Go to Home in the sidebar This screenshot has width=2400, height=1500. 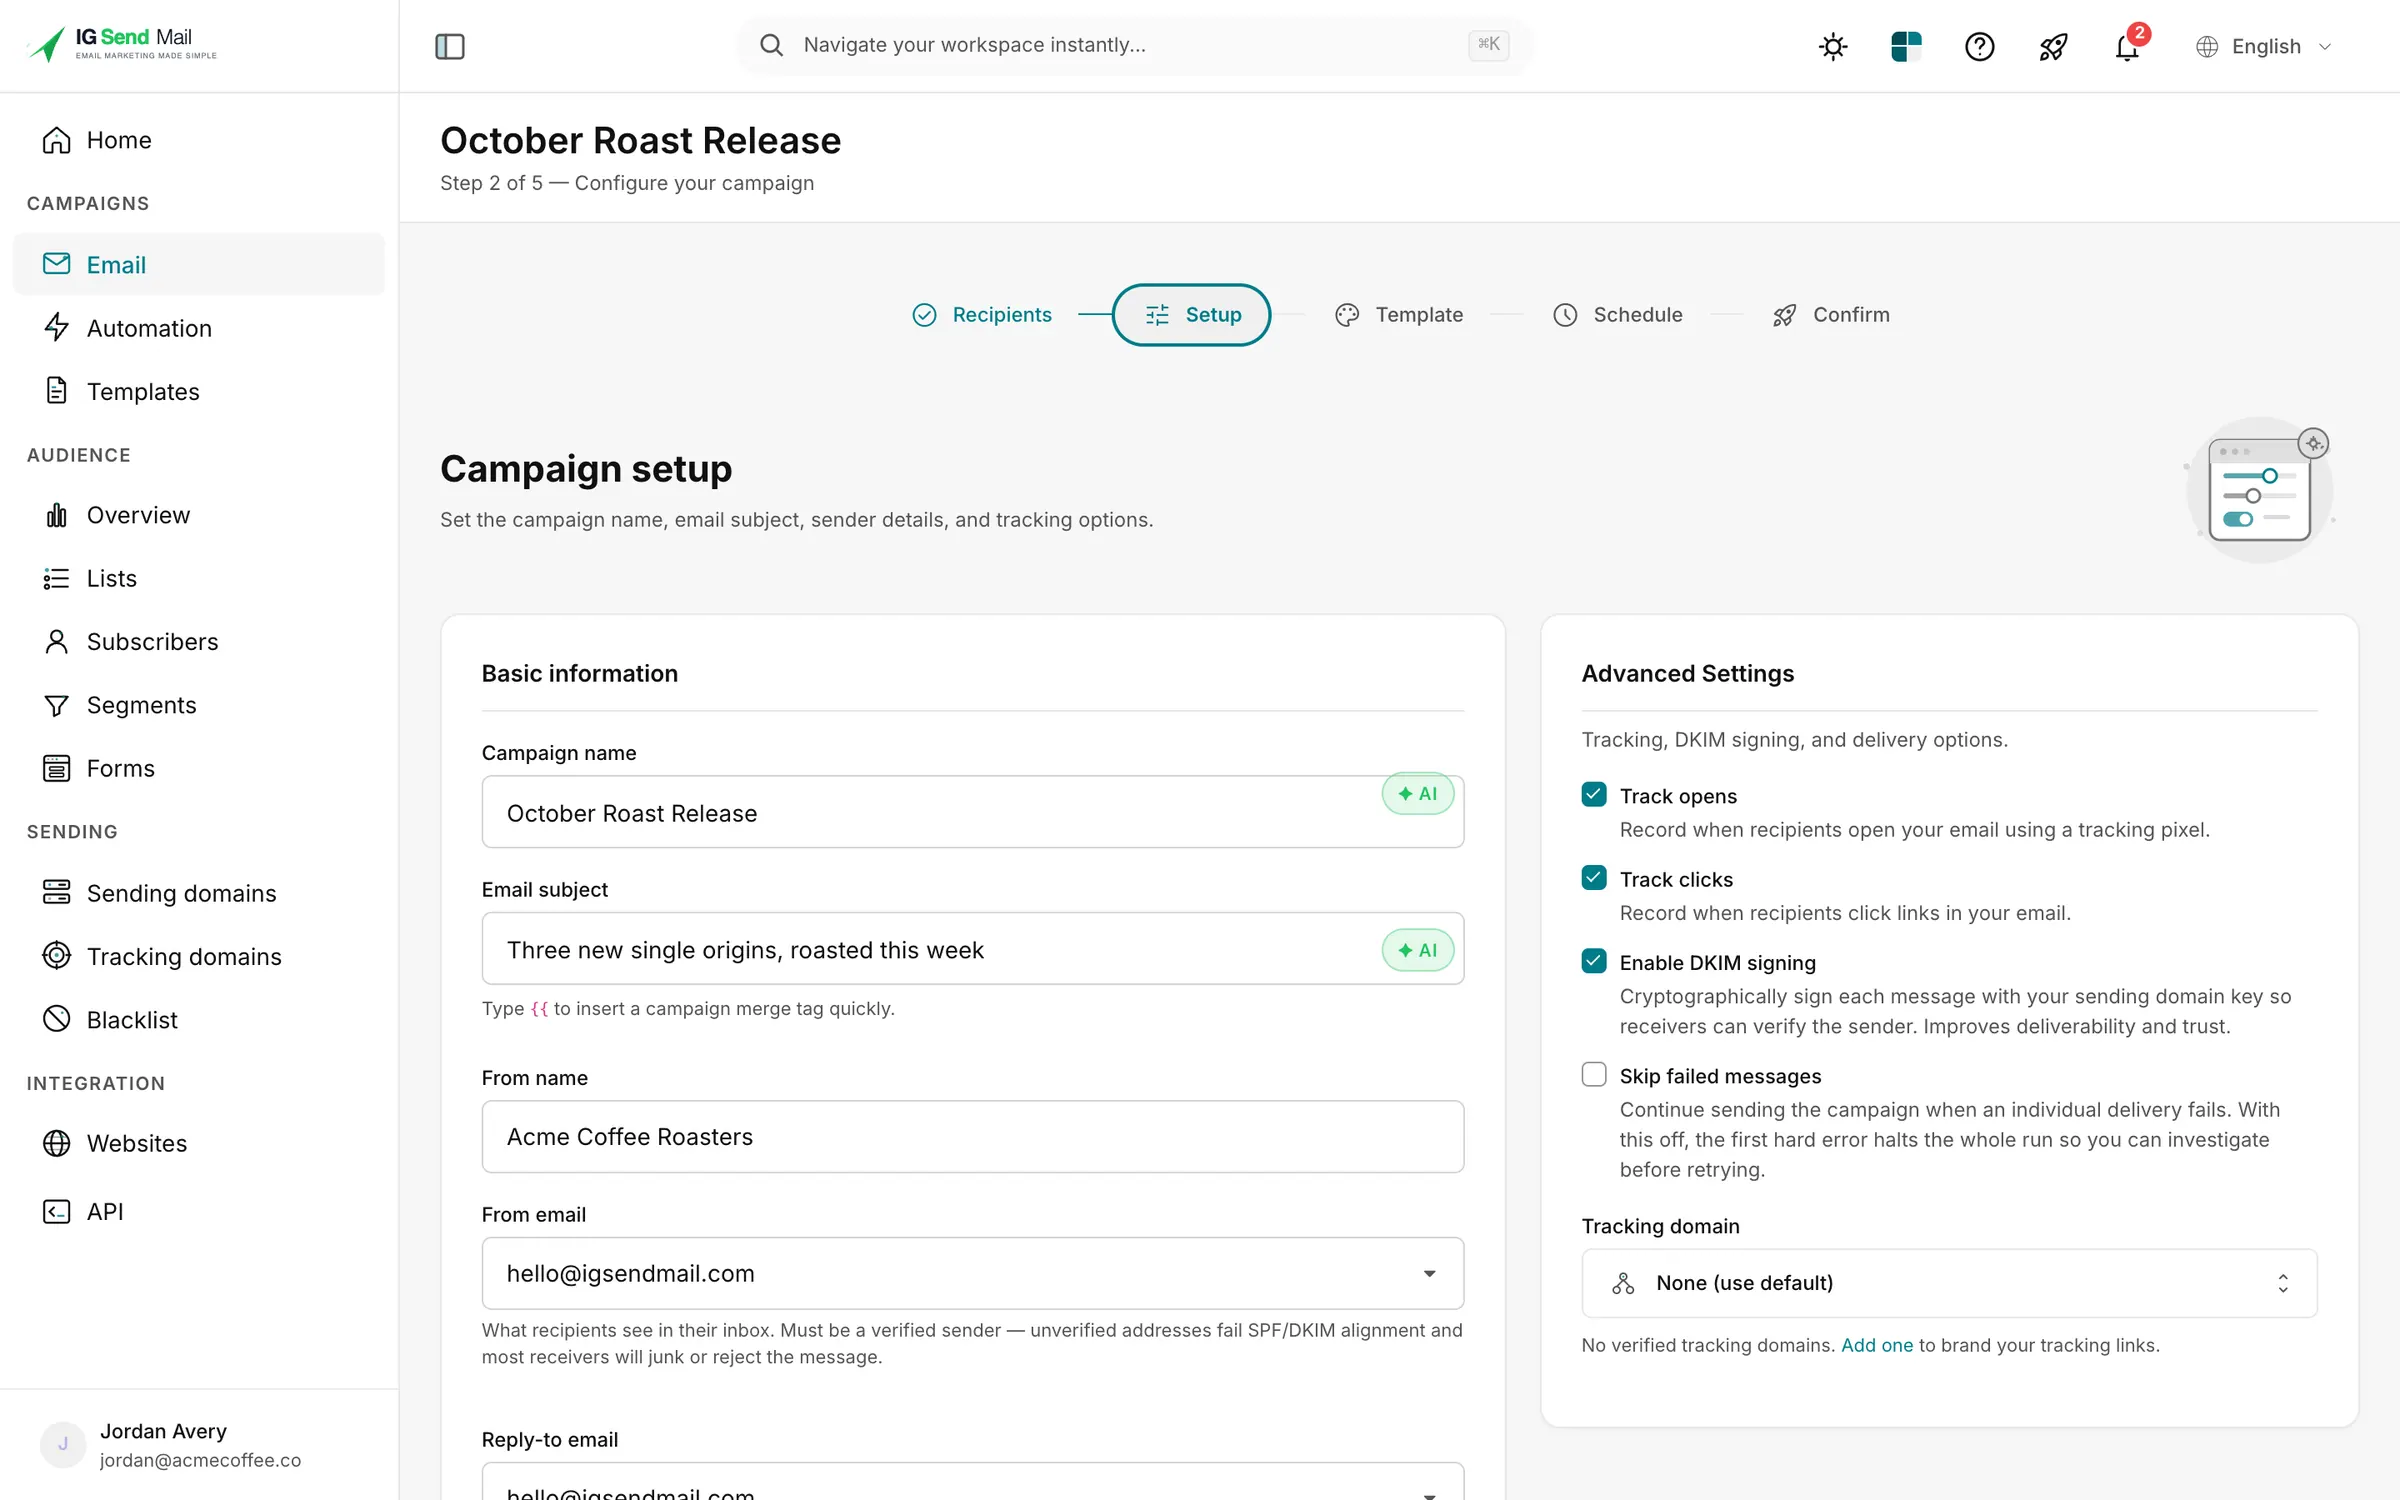coord(198,140)
